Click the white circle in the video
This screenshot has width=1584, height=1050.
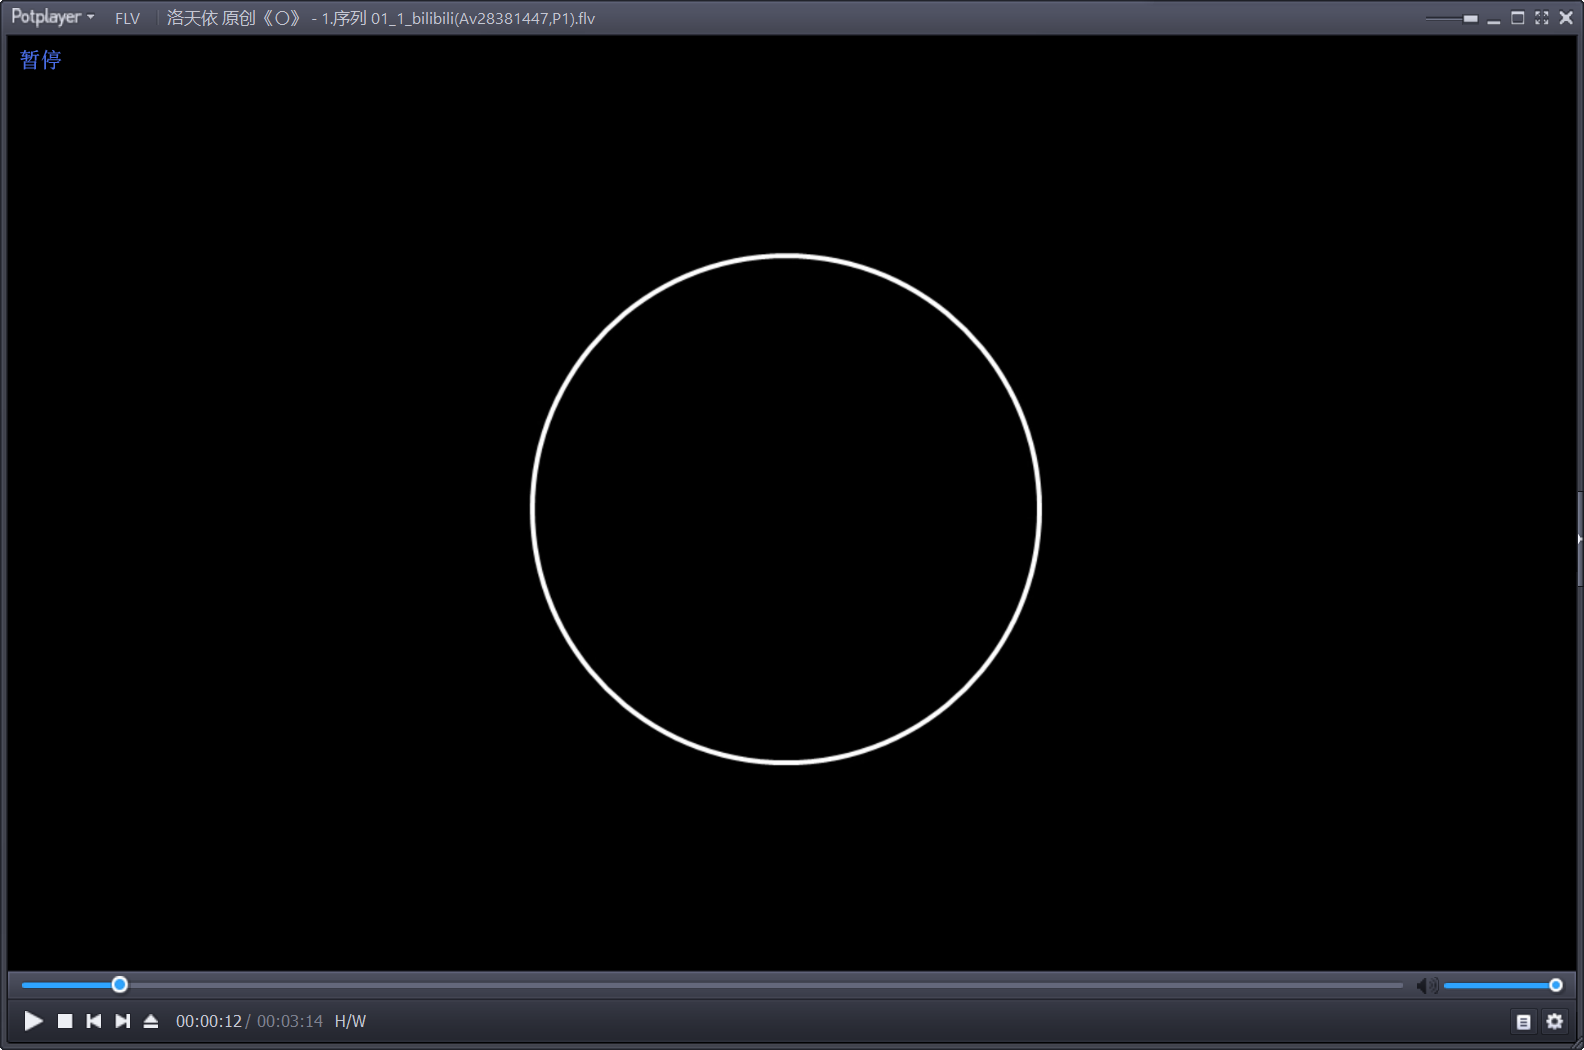click(786, 509)
